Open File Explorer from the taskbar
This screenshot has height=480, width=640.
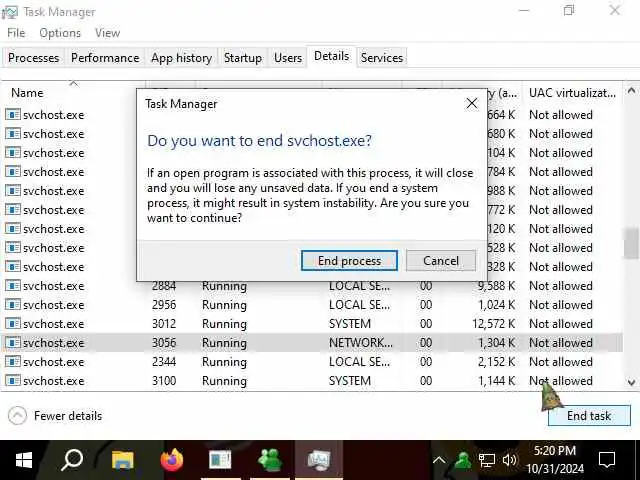point(122,460)
